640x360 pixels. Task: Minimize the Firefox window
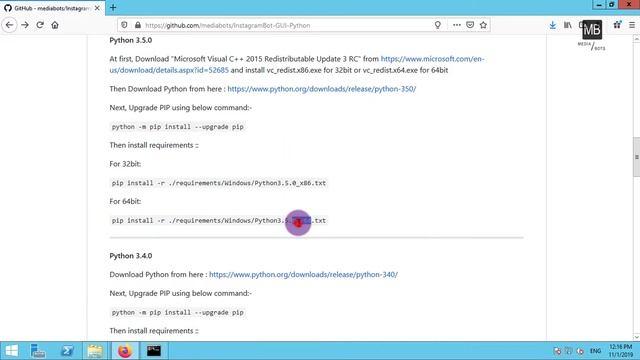coord(599,4)
